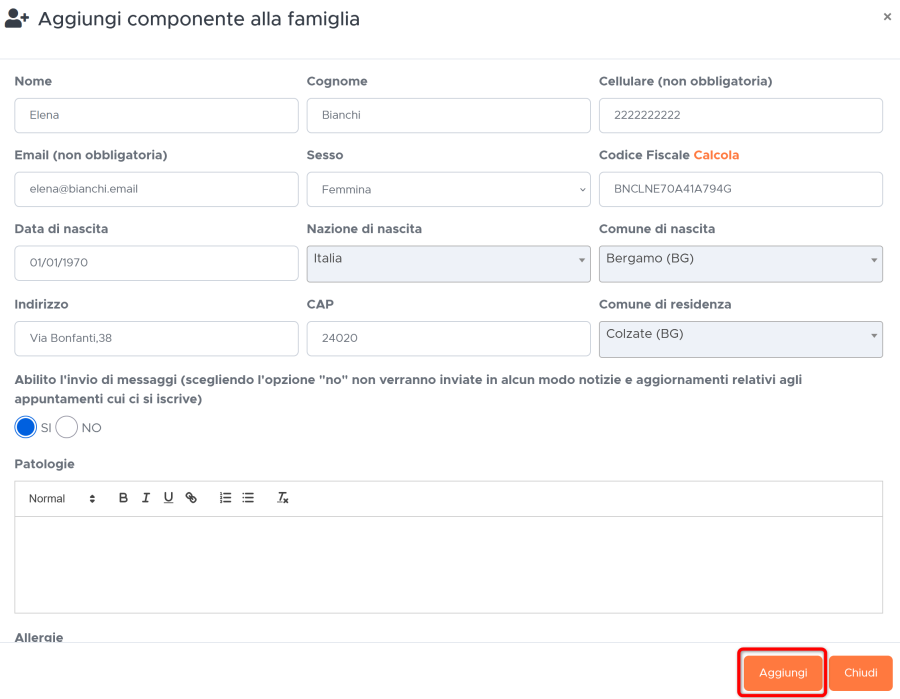Expand the Nazione di nascita Italia dropdown
The width and height of the screenshot is (900, 699).
(x=448, y=264)
